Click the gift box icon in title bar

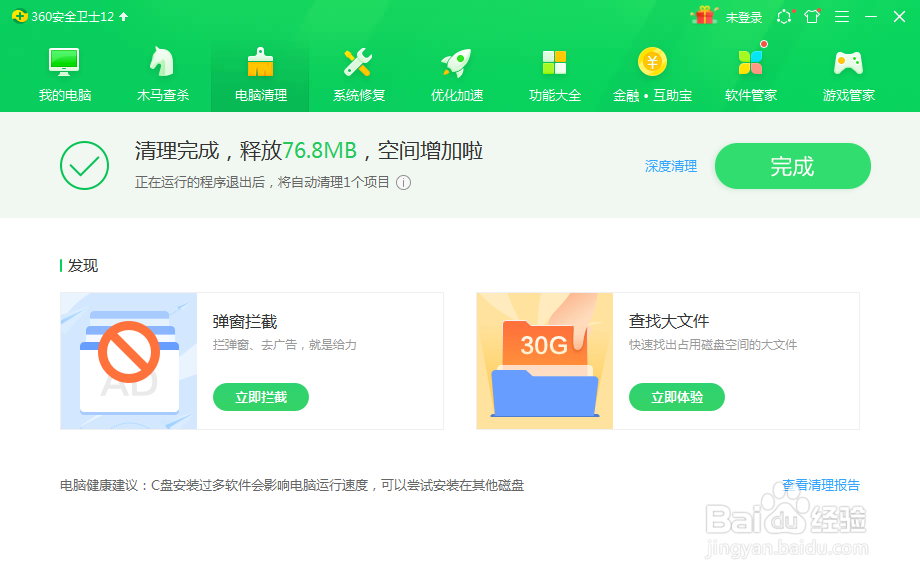[705, 16]
